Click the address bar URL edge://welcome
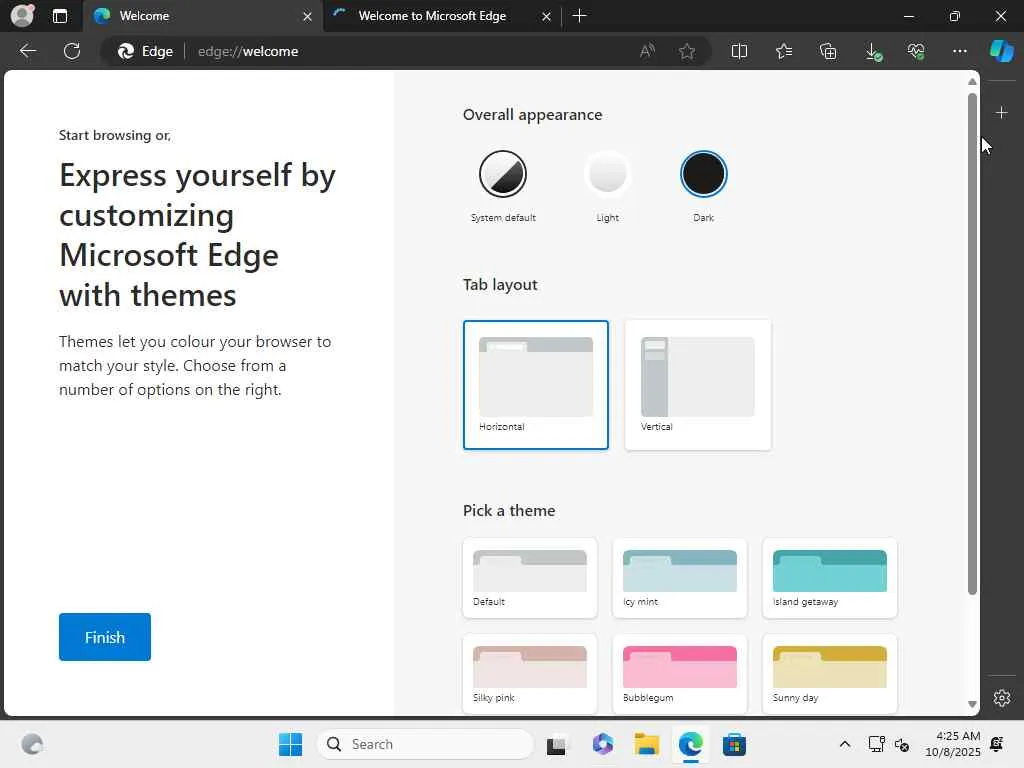The width and height of the screenshot is (1024, 768). tap(248, 51)
